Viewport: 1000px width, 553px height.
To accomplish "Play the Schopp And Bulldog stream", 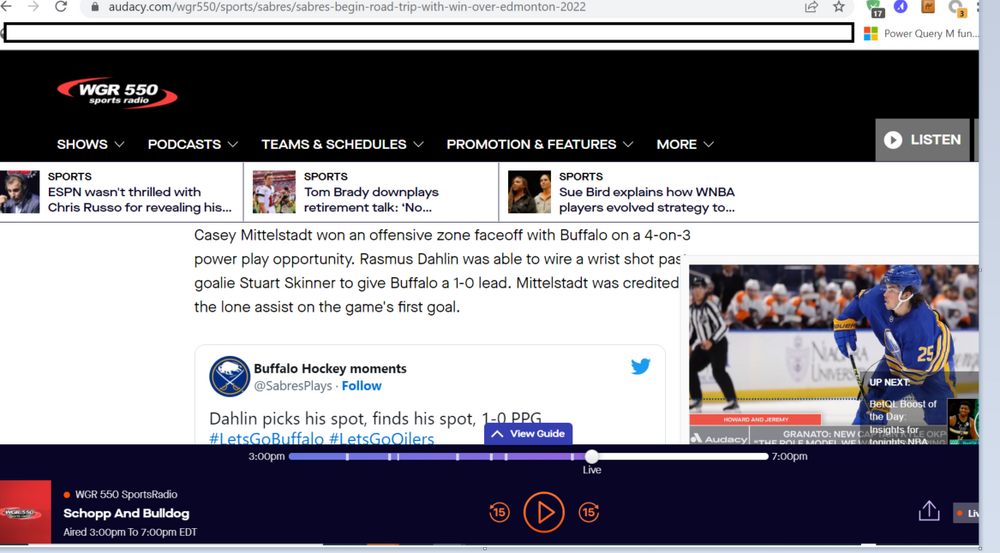I will pyautogui.click(x=544, y=512).
